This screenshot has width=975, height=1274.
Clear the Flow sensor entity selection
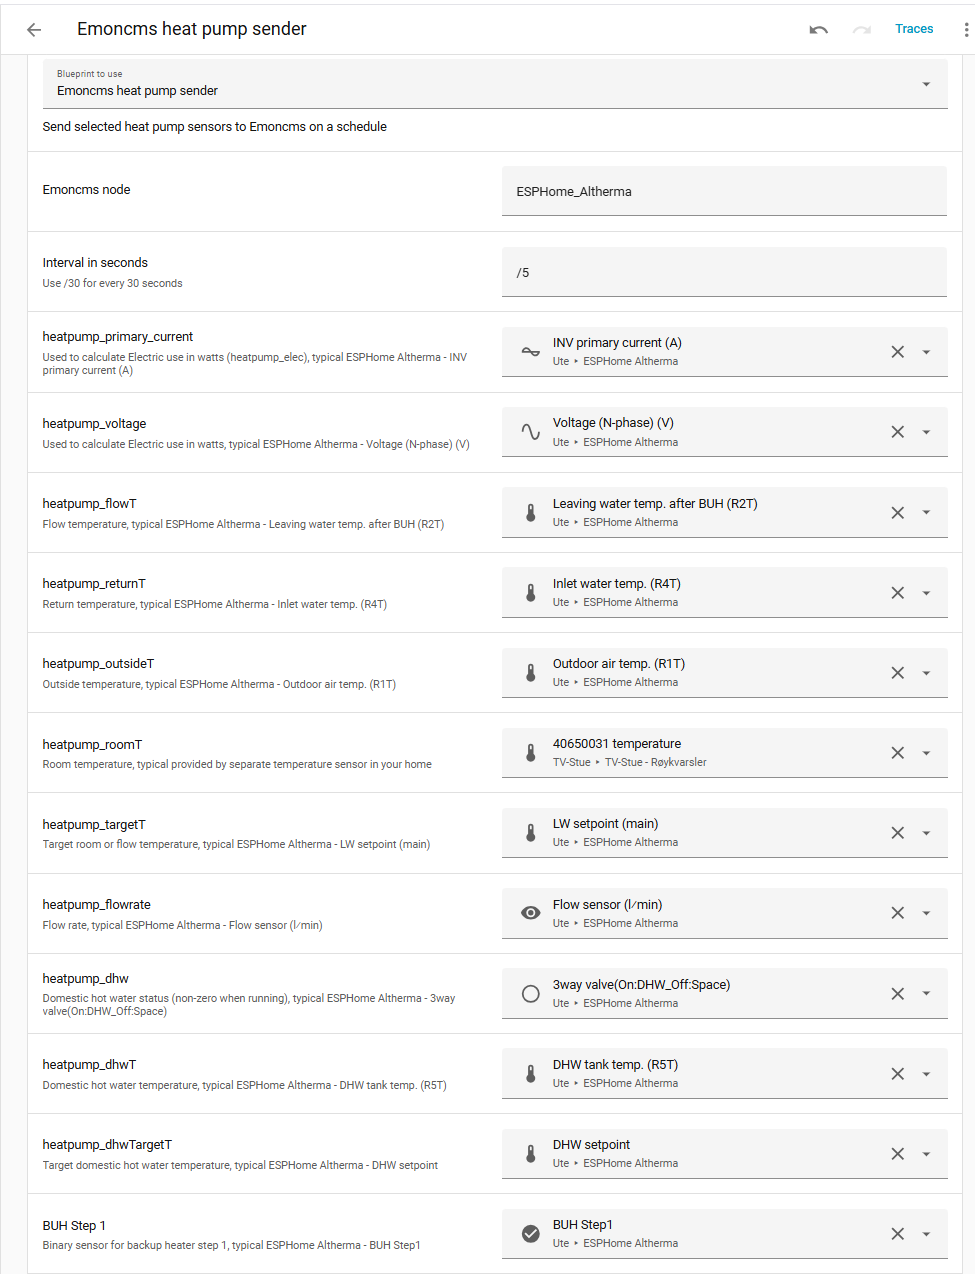coord(897,913)
